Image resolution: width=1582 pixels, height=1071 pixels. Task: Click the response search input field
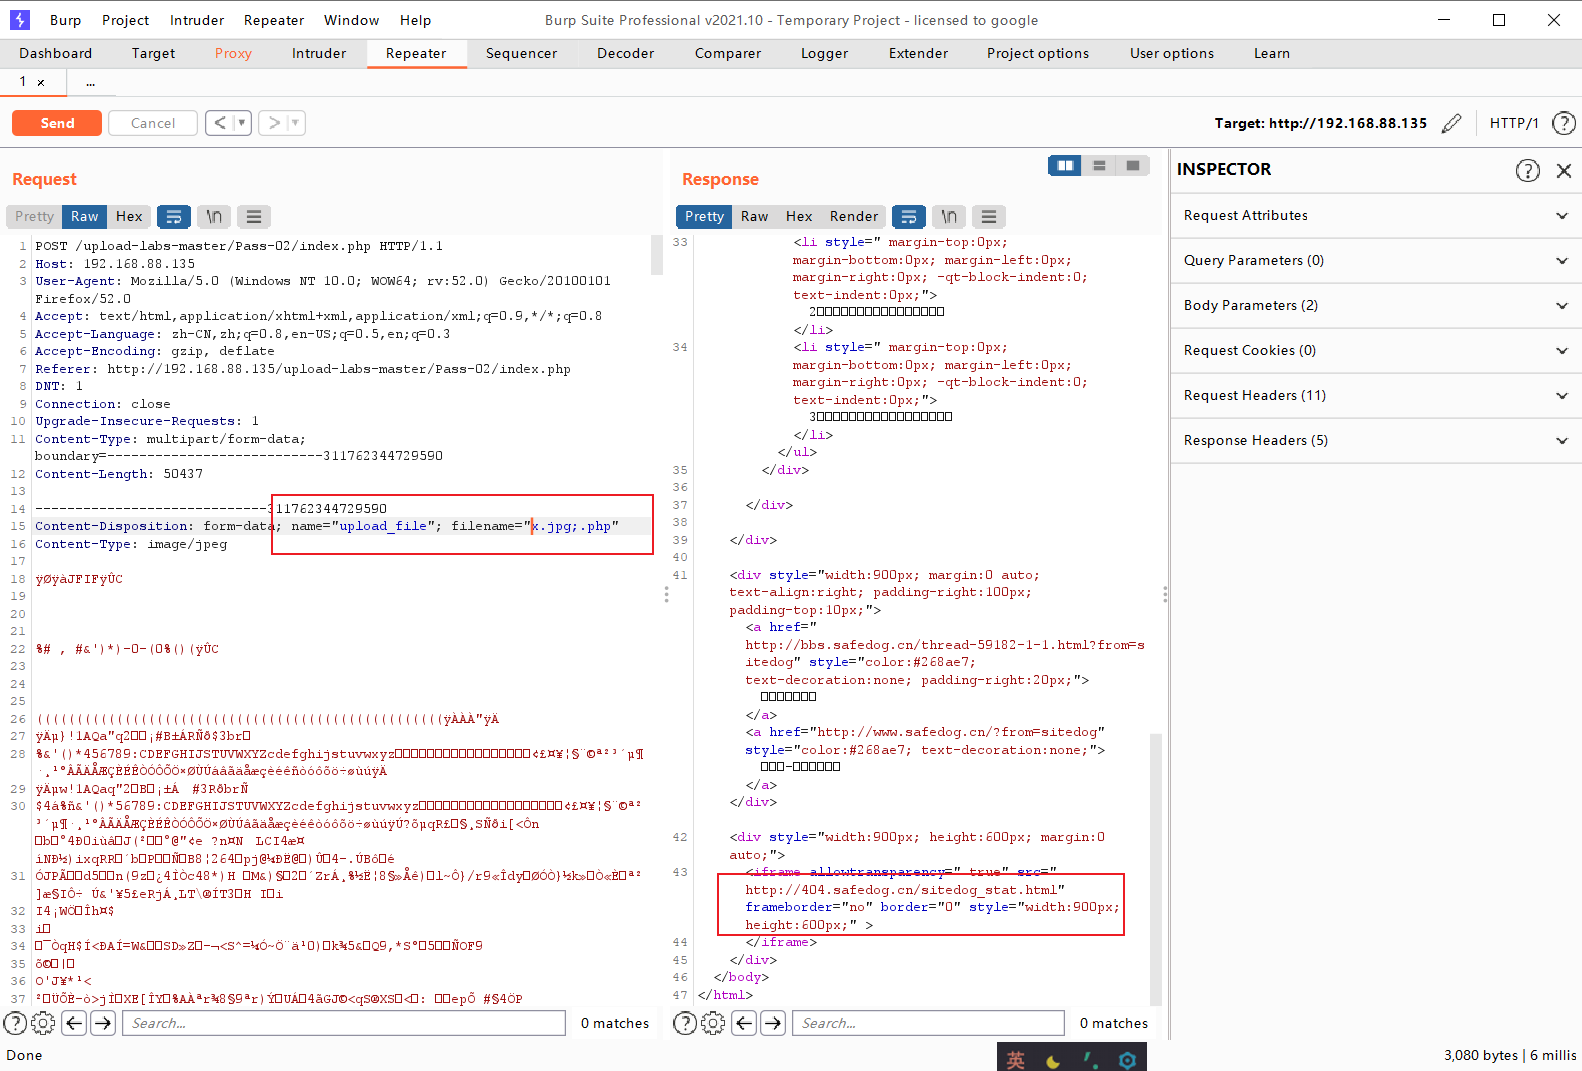tap(929, 1023)
